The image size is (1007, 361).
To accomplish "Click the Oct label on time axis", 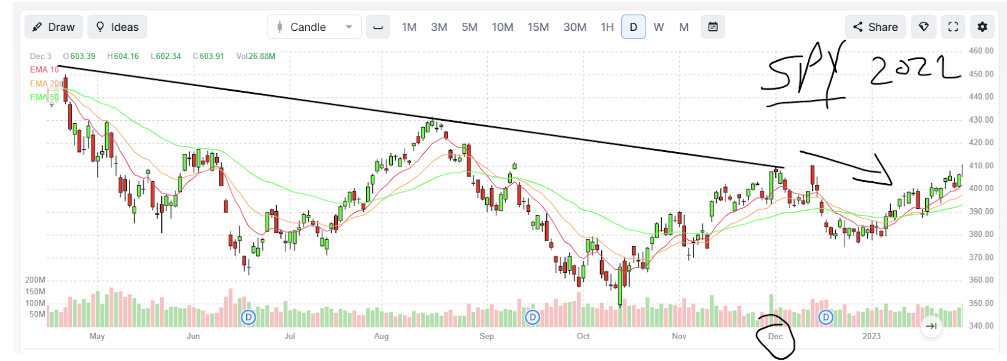I will point(583,336).
